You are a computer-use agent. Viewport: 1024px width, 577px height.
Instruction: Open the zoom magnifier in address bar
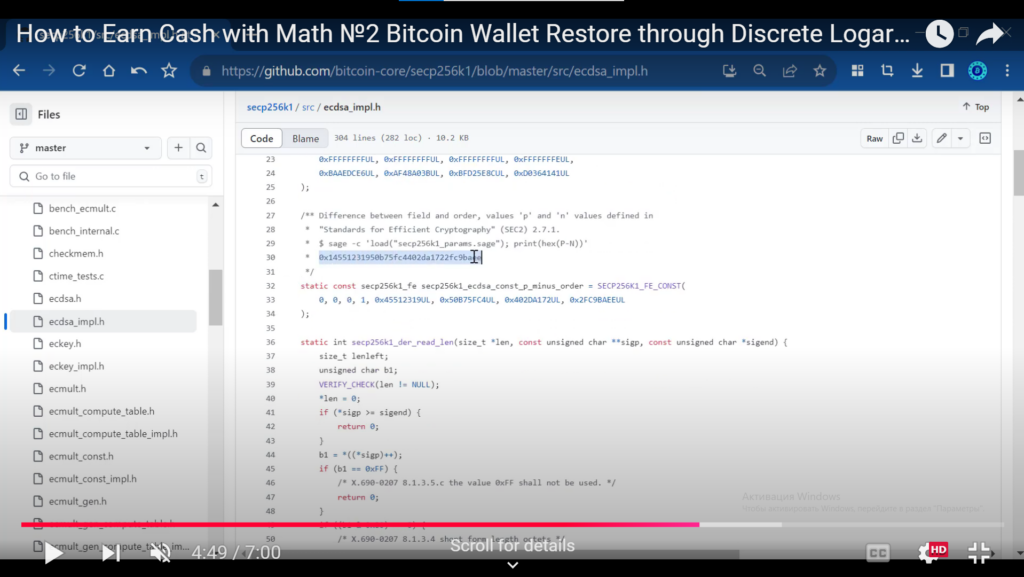pyautogui.click(x=760, y=70)
